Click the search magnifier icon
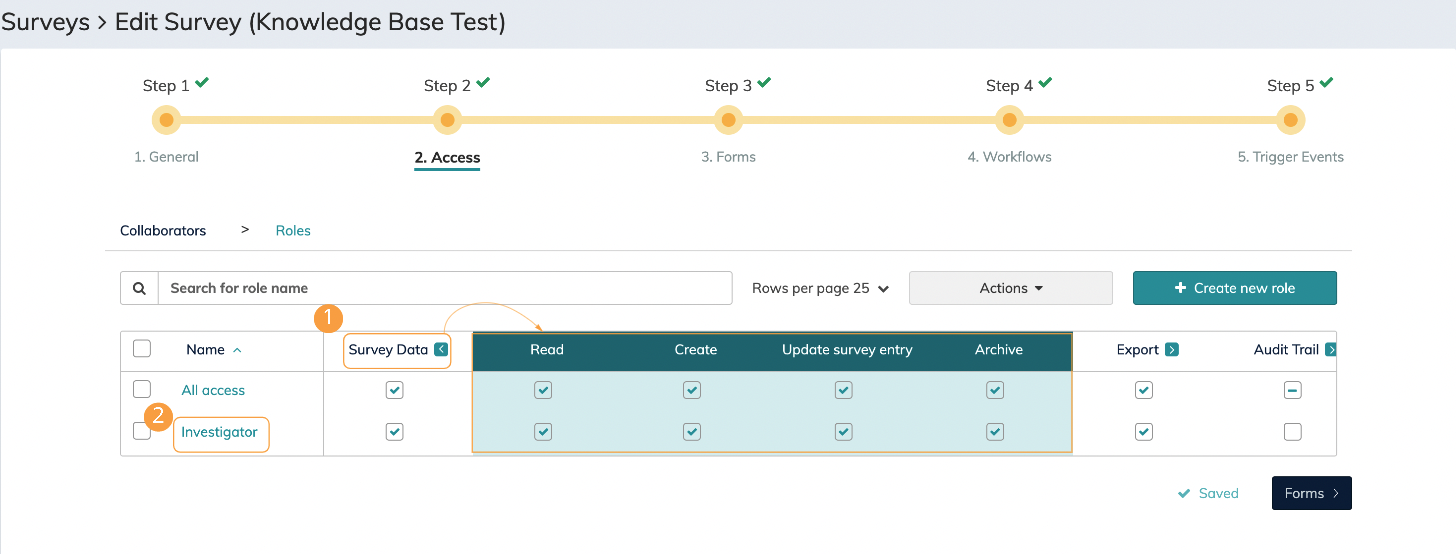 click(x=139, y=288)
